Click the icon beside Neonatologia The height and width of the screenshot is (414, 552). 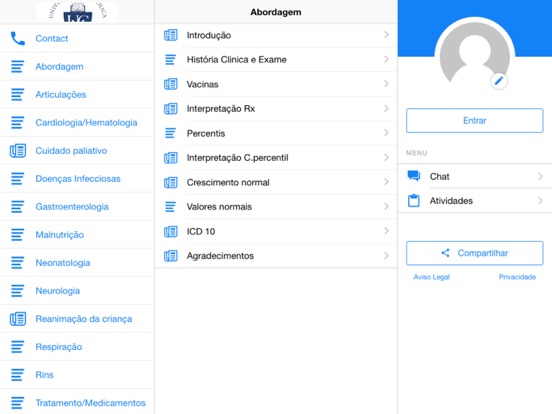tap(18, 263)
